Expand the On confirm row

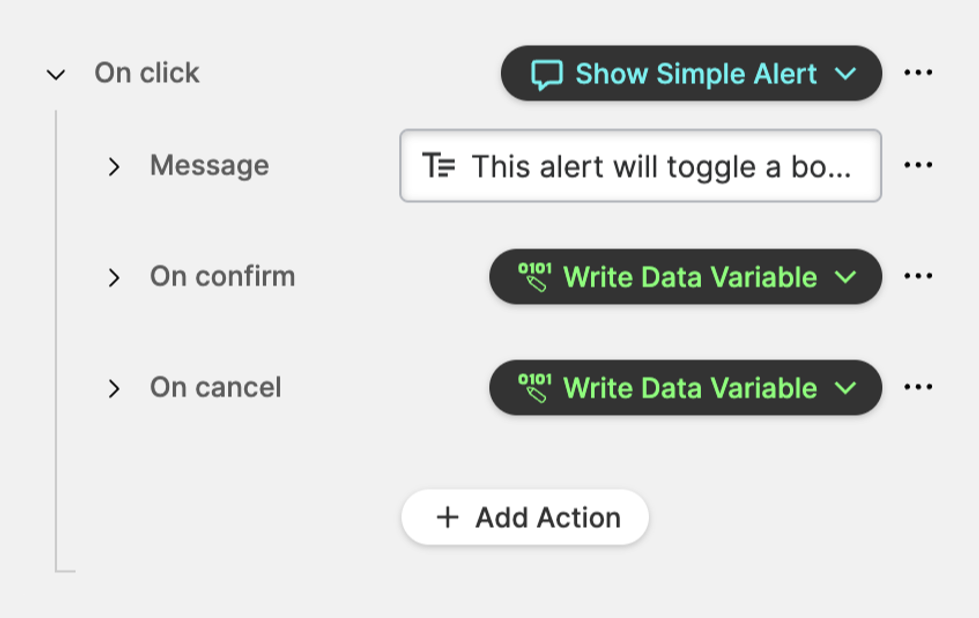(x=114, y=277)
